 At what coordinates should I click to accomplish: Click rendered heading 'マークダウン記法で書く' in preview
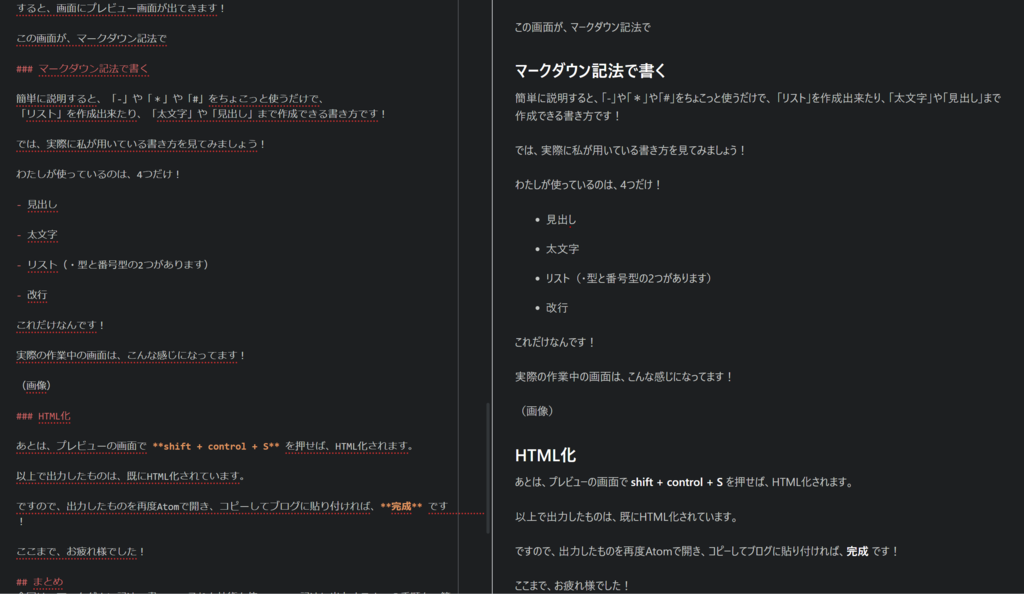point(590,70)
